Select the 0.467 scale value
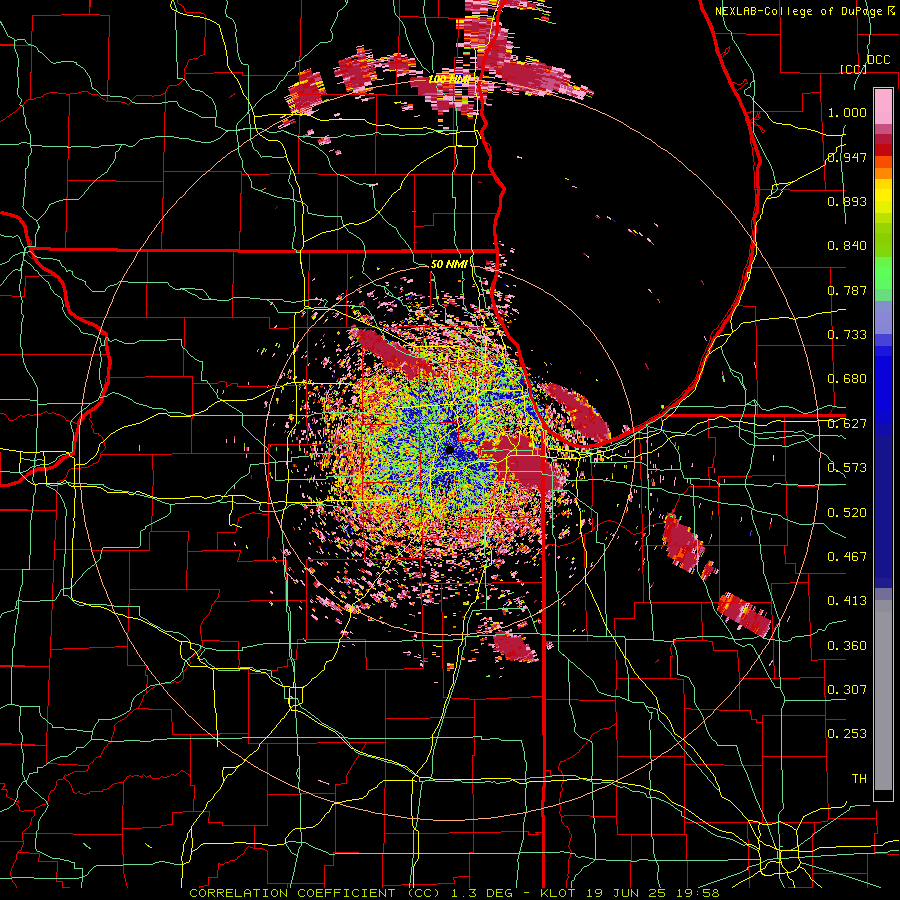This screenshot has width=900, height=900. tap(847, 557)
